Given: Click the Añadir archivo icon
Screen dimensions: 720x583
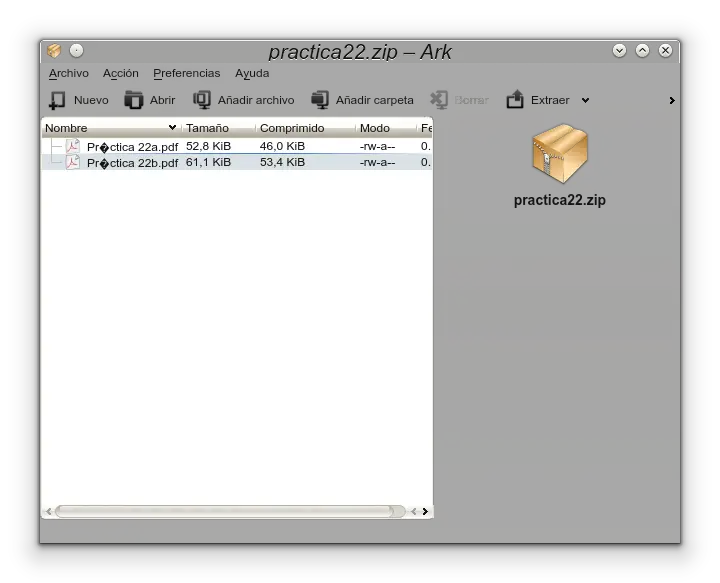Looking at the screenshot, I should click(202, 100).
